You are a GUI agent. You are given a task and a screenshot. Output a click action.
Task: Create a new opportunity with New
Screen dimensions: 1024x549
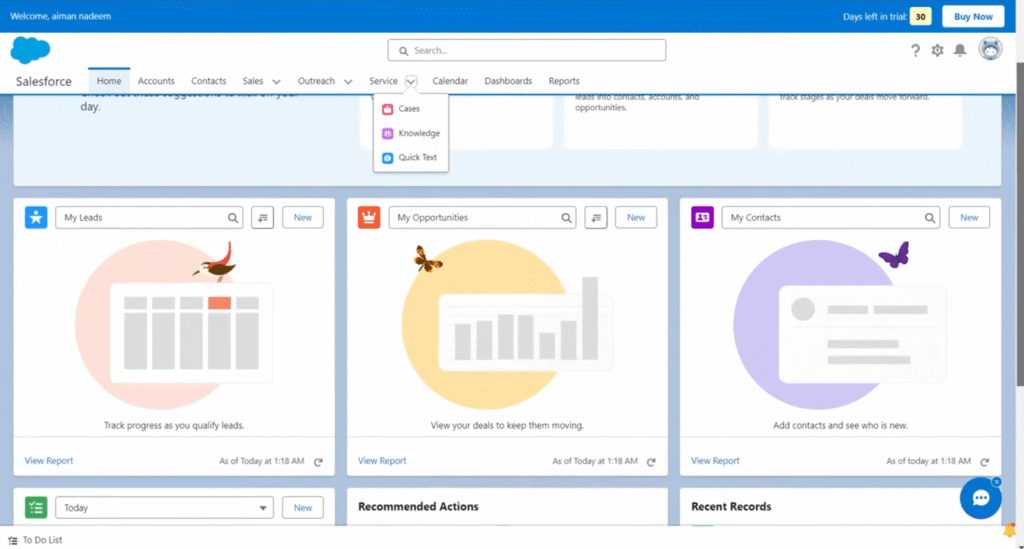pos(635,217)
